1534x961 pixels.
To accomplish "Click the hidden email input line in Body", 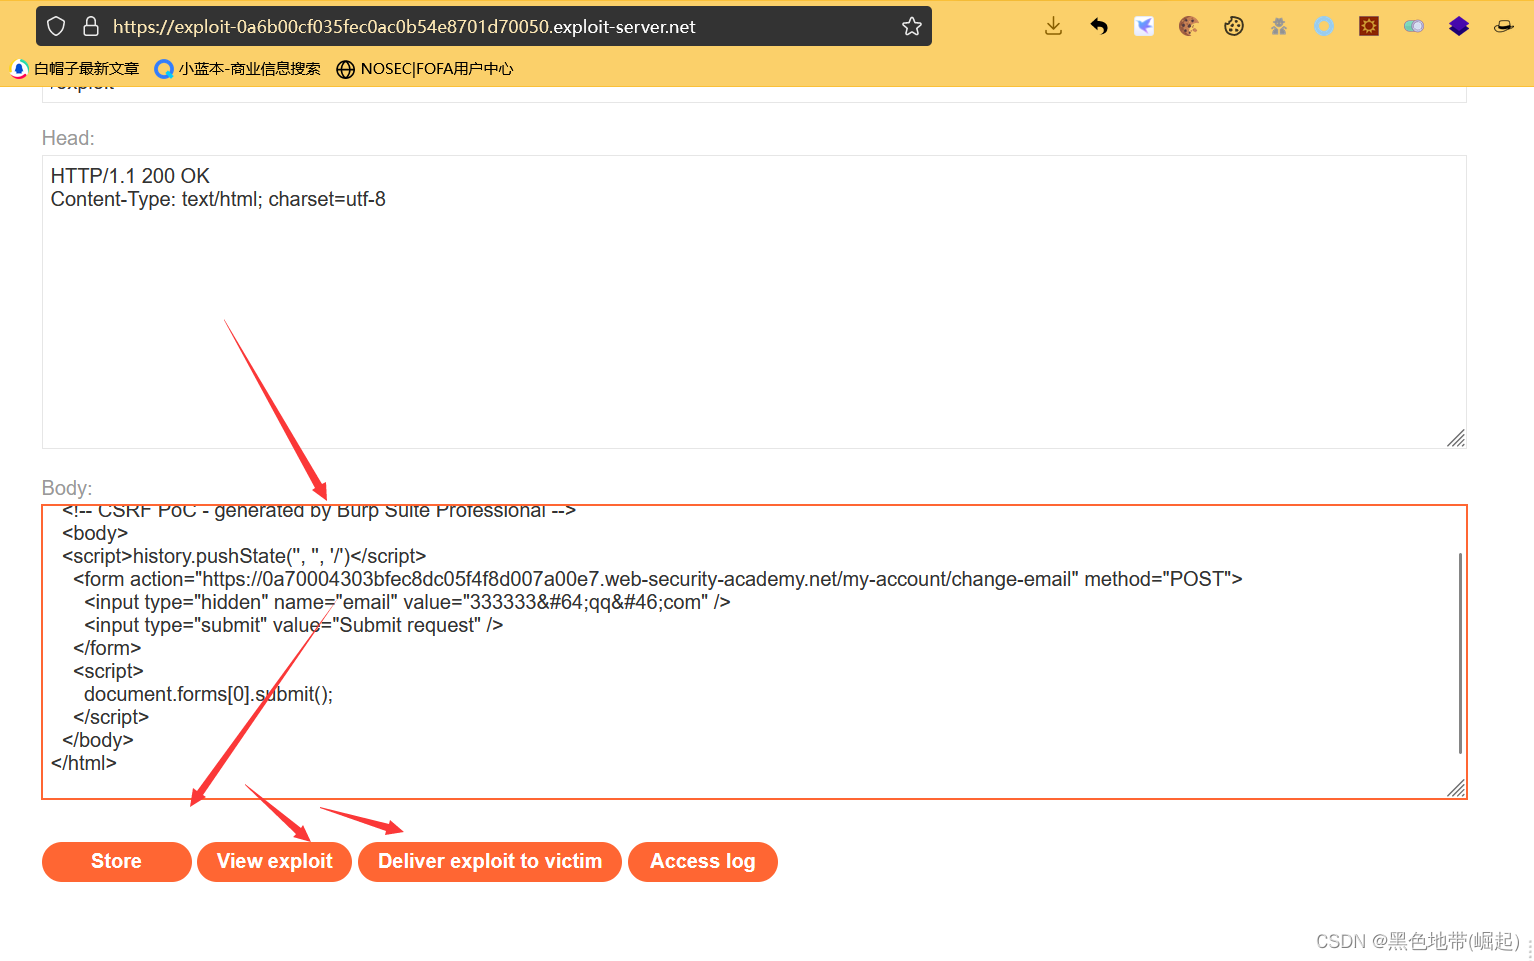I will 407,602.
